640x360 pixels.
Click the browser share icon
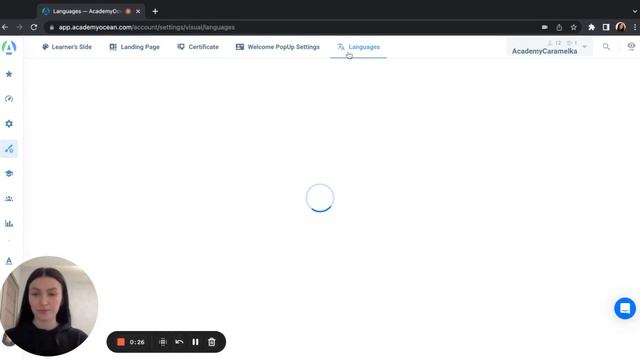tap(559, 27)
